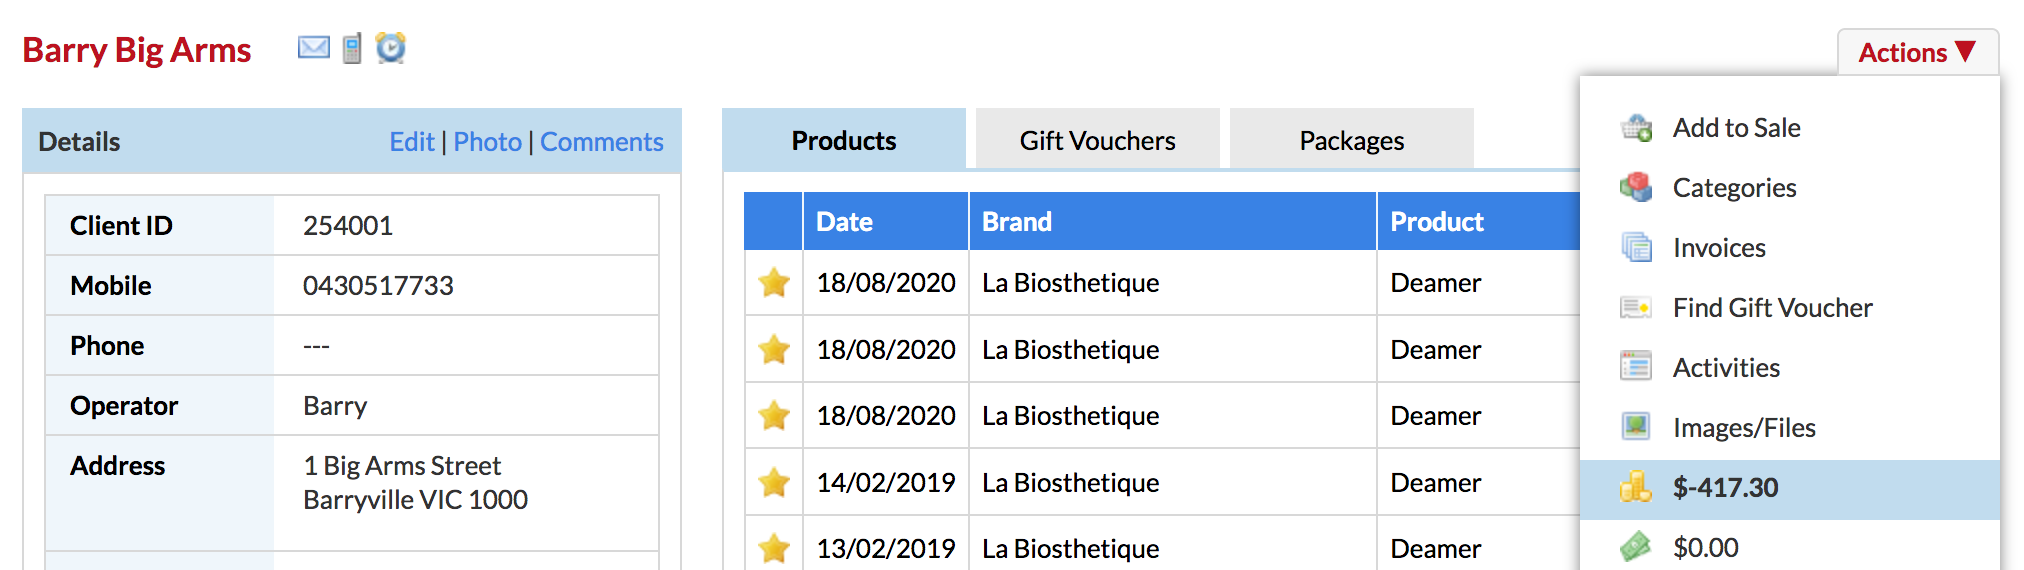Switch to the Products tab
The height and width of the screenshot is (570, 2024).
coord(844,140)
